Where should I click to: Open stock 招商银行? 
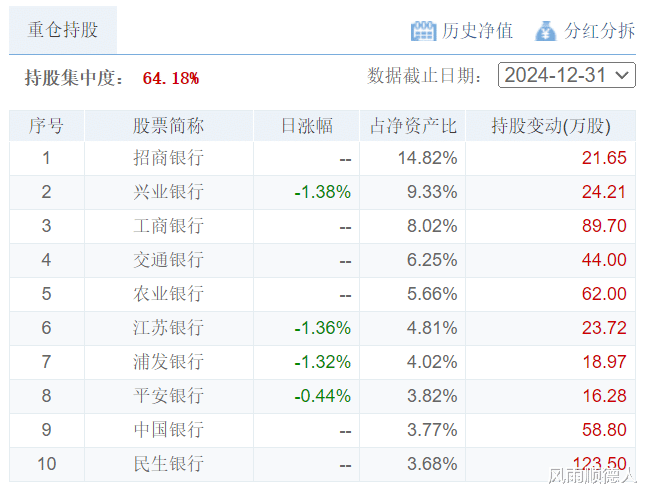tap(169, 158)
